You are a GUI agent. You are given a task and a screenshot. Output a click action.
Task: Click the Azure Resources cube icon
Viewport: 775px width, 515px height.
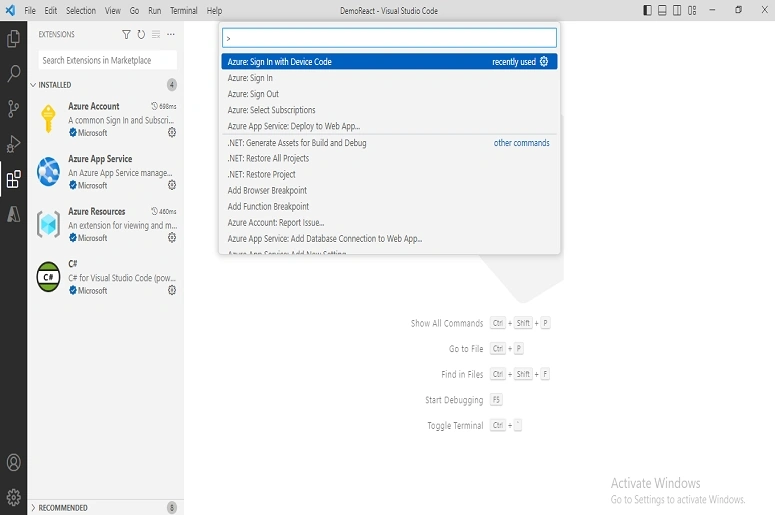click(x=48, y=224)
